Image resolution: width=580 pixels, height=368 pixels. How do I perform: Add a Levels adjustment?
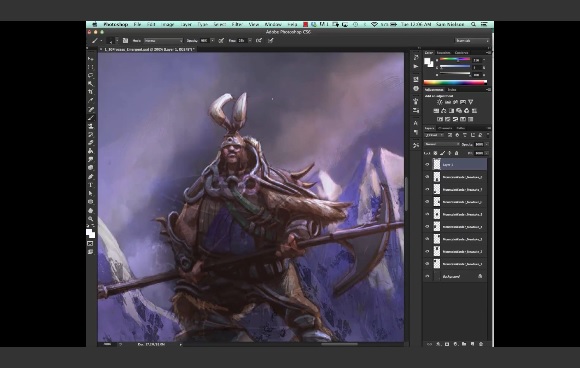click(448, 102)
